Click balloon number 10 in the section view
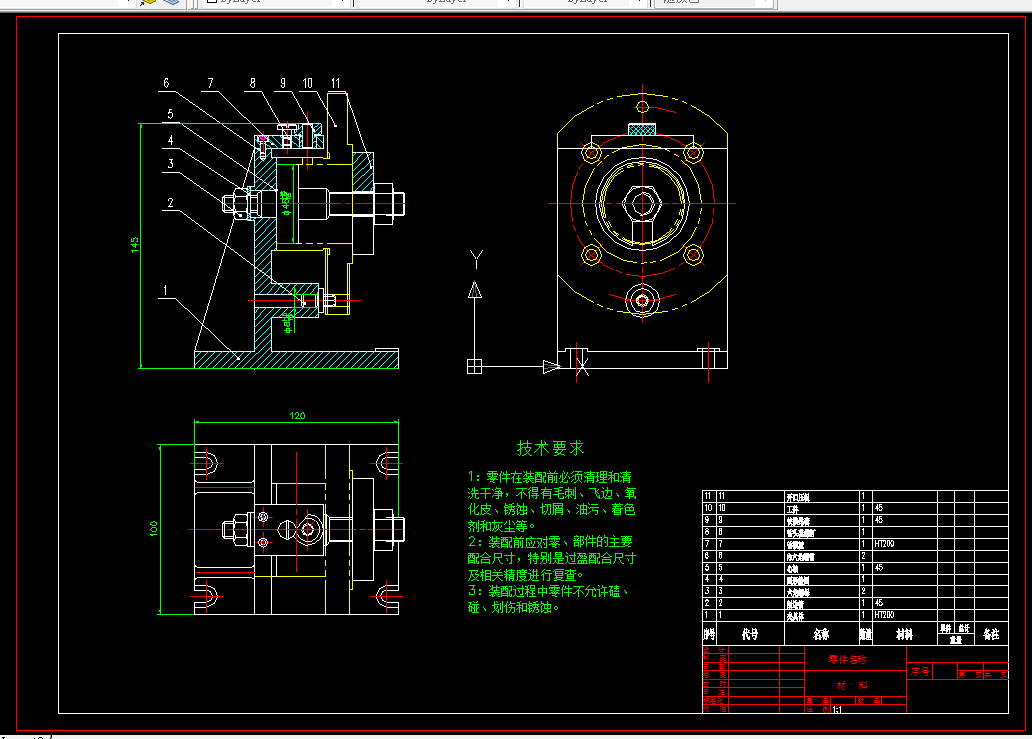The image size is (1032, 739). 307,83
